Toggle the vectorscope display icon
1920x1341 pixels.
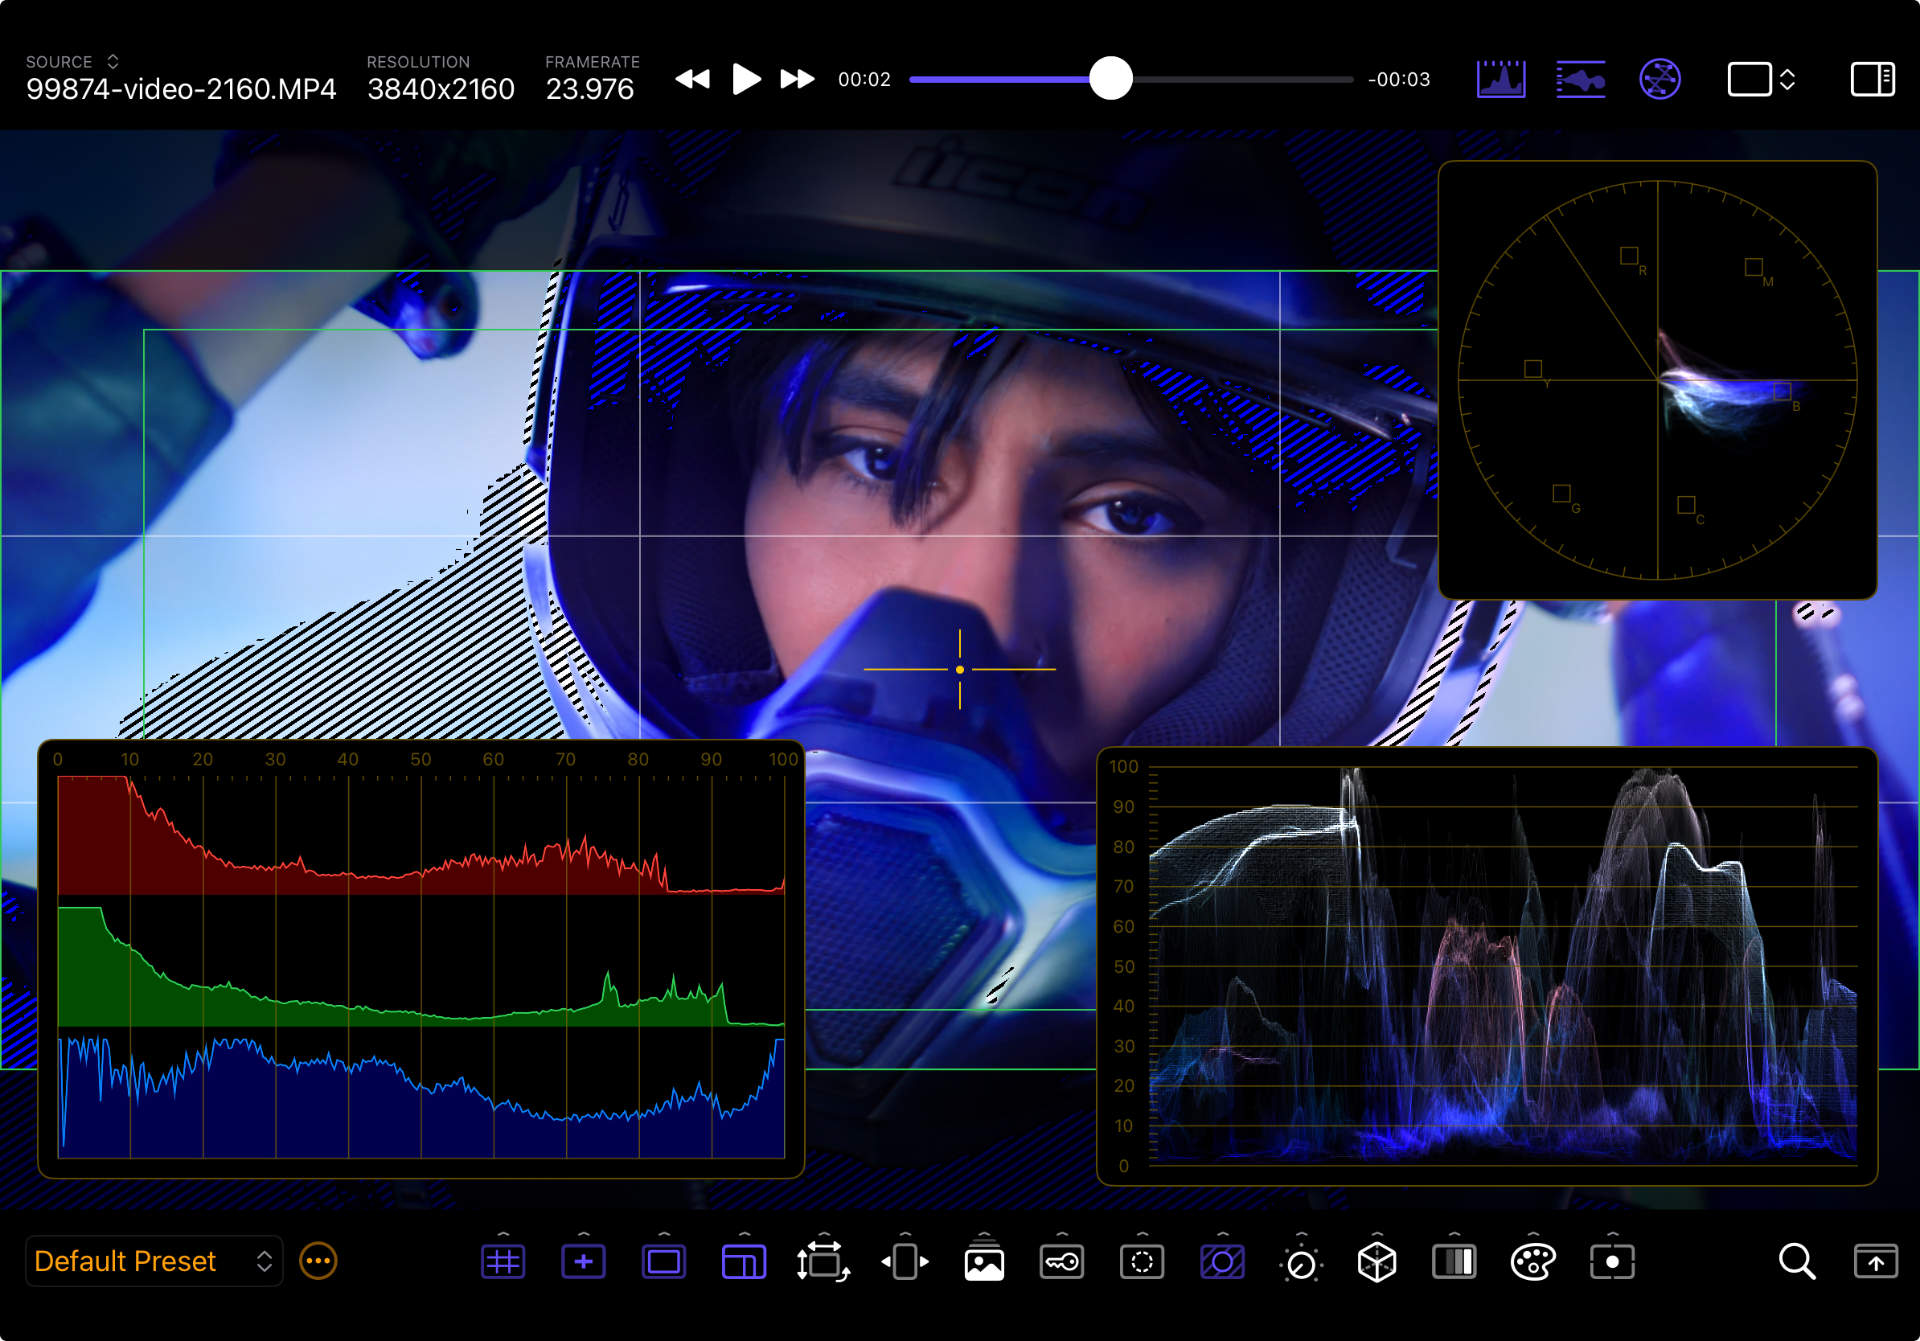(x=1659, y=79)
